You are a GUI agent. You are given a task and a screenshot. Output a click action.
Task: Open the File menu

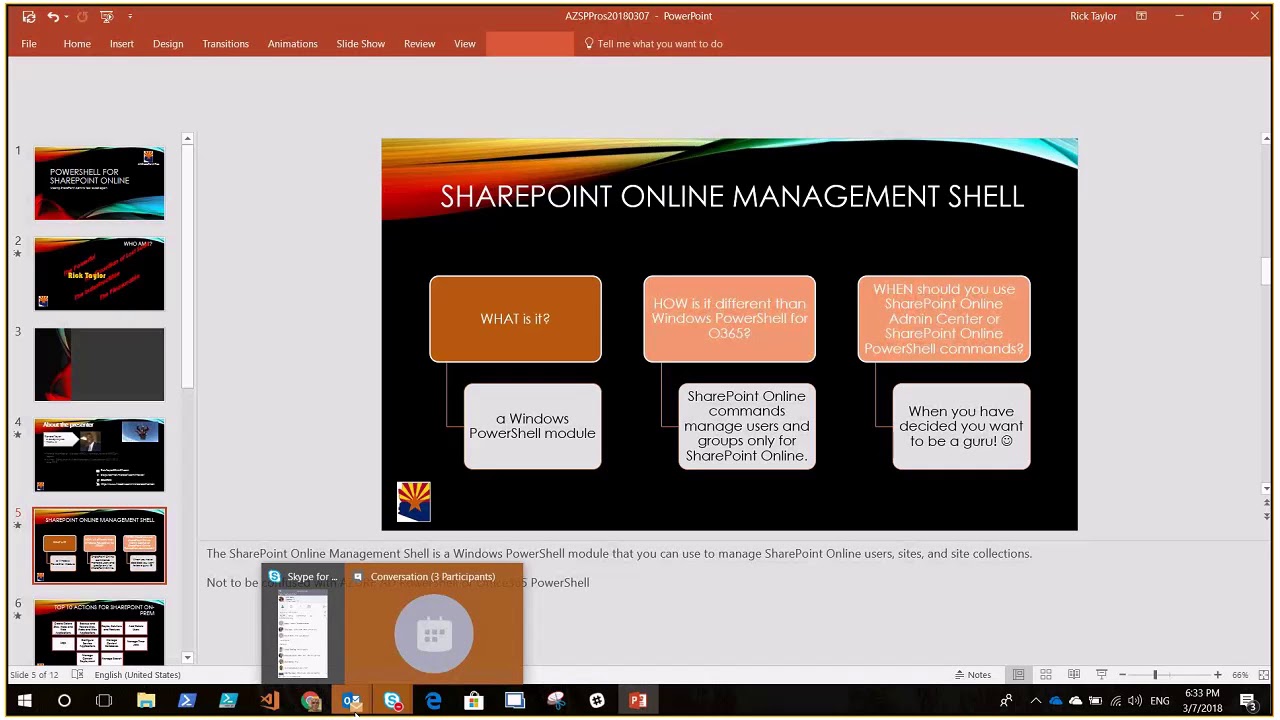[29, 44]
